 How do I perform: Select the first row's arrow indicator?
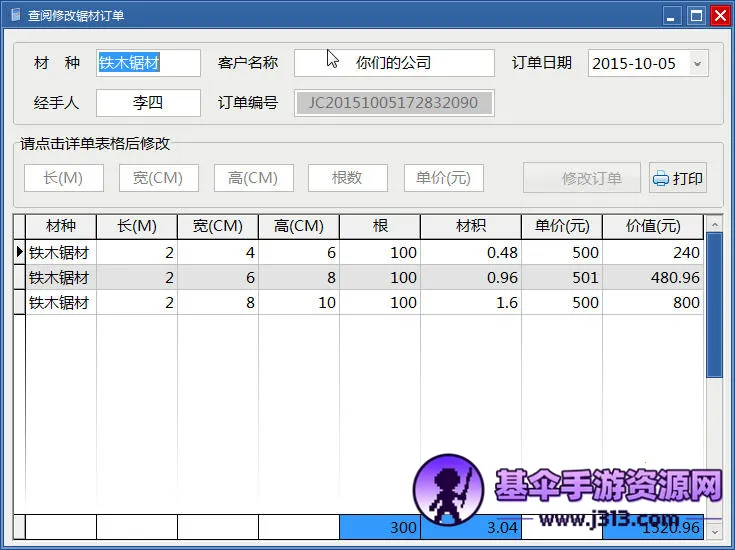coord(19,253)
